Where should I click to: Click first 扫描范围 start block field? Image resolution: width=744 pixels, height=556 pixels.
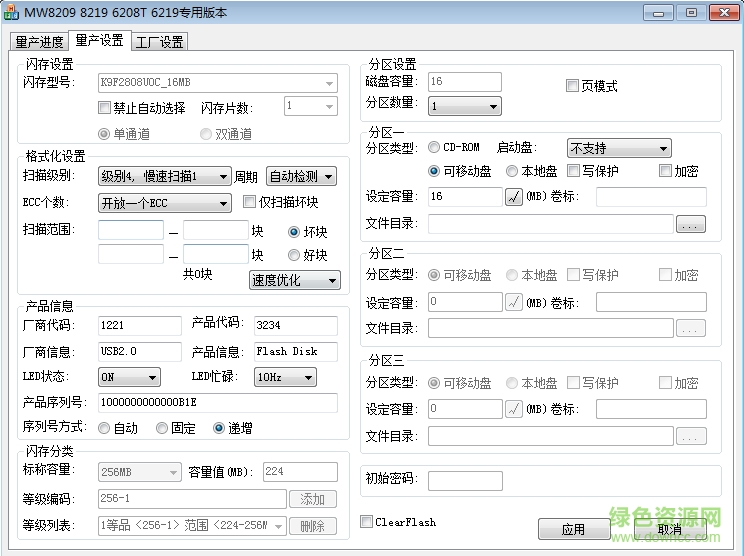(x=131, y=230)
